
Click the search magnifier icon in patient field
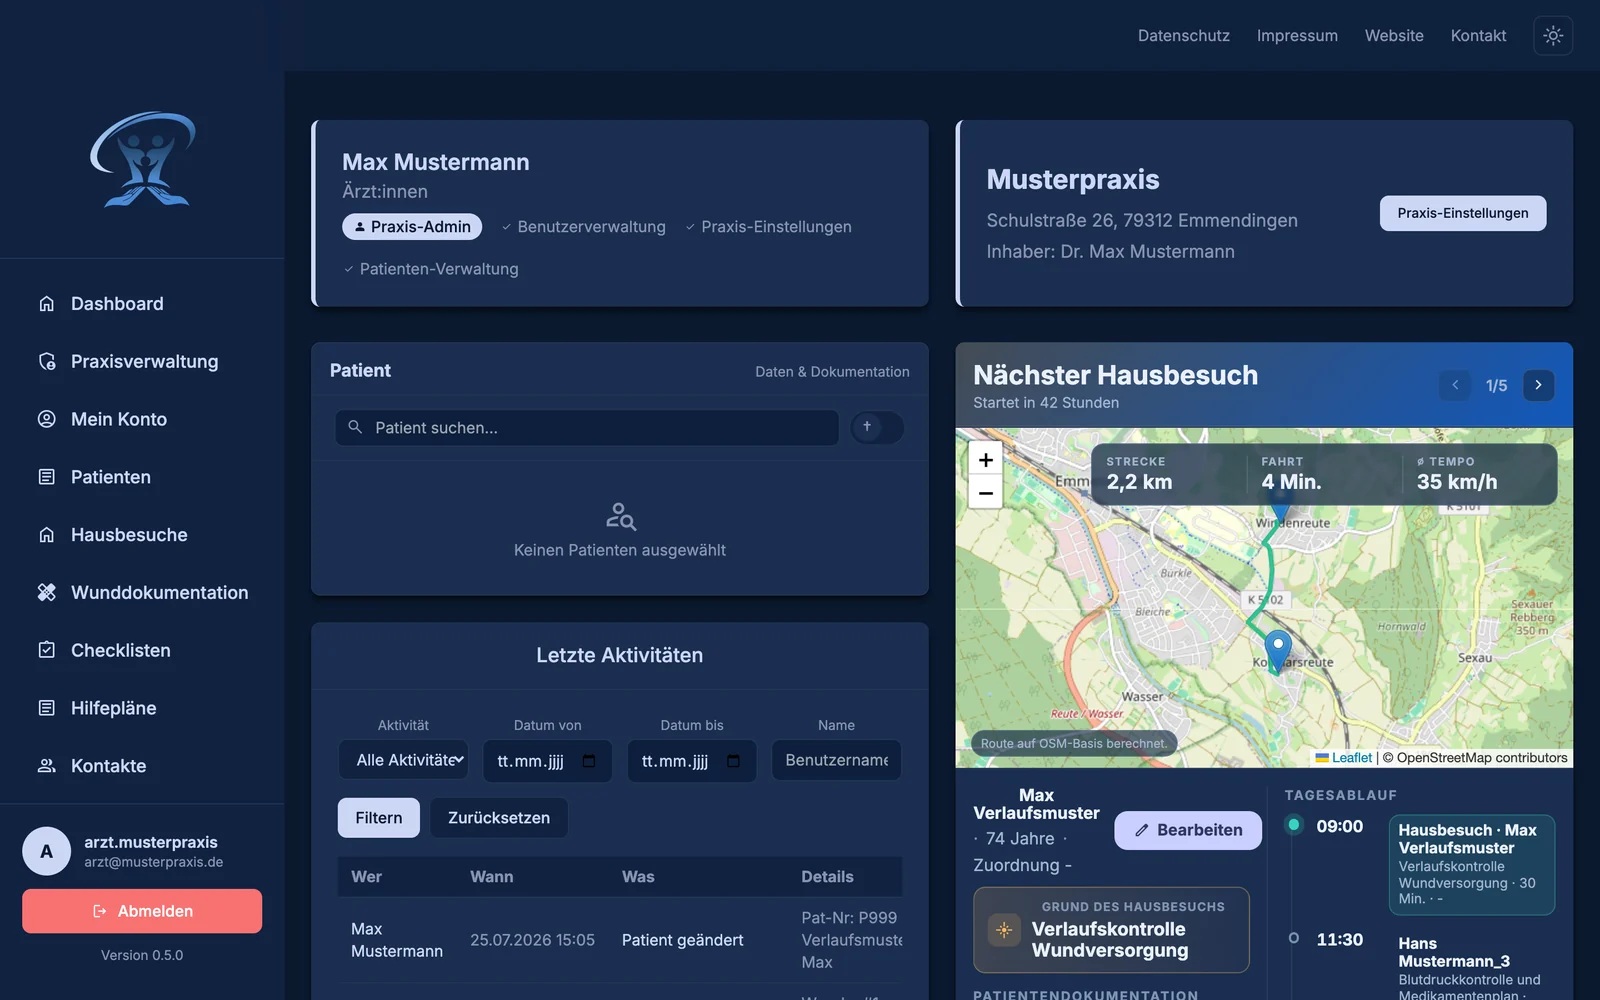coord(355,427)
